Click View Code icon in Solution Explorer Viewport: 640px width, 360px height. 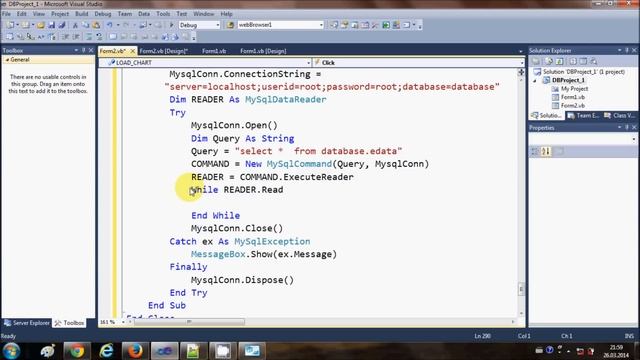click(573, 61)
